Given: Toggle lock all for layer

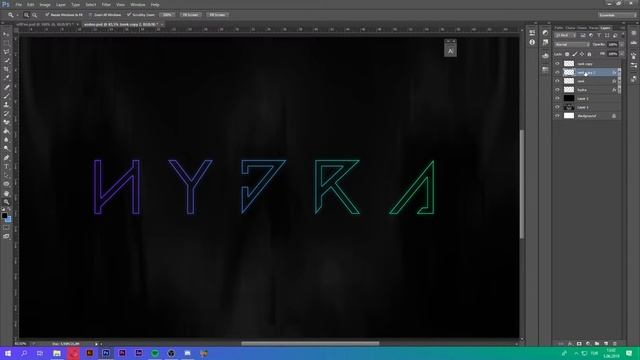Looking at the screenshot, I should tap(589, 54).
